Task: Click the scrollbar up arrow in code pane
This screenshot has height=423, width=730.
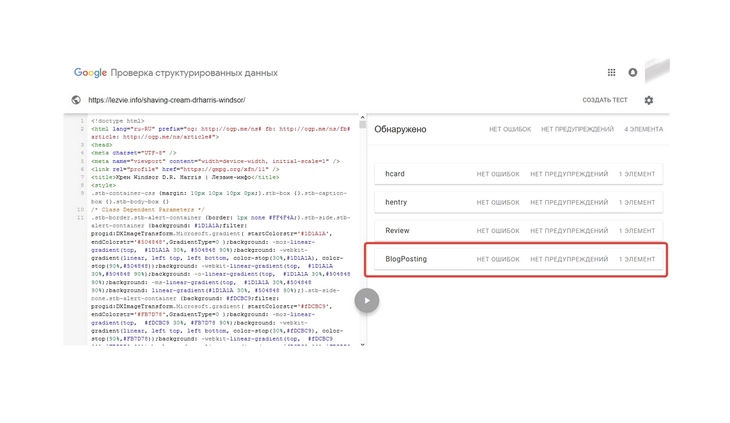Action: coord(363,119)
